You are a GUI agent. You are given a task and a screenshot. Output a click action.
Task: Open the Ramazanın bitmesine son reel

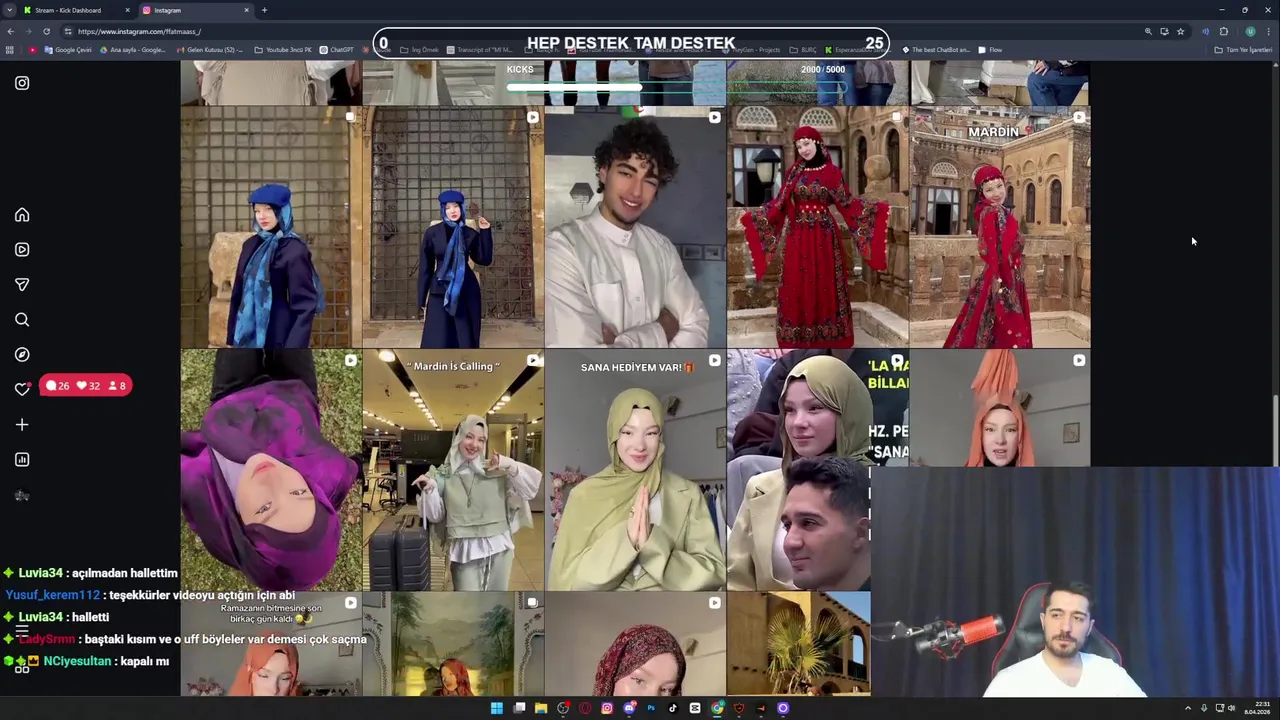(271, 645)
